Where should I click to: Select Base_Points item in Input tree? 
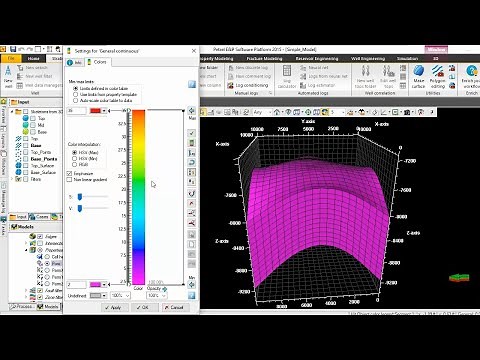pos(44,159)
